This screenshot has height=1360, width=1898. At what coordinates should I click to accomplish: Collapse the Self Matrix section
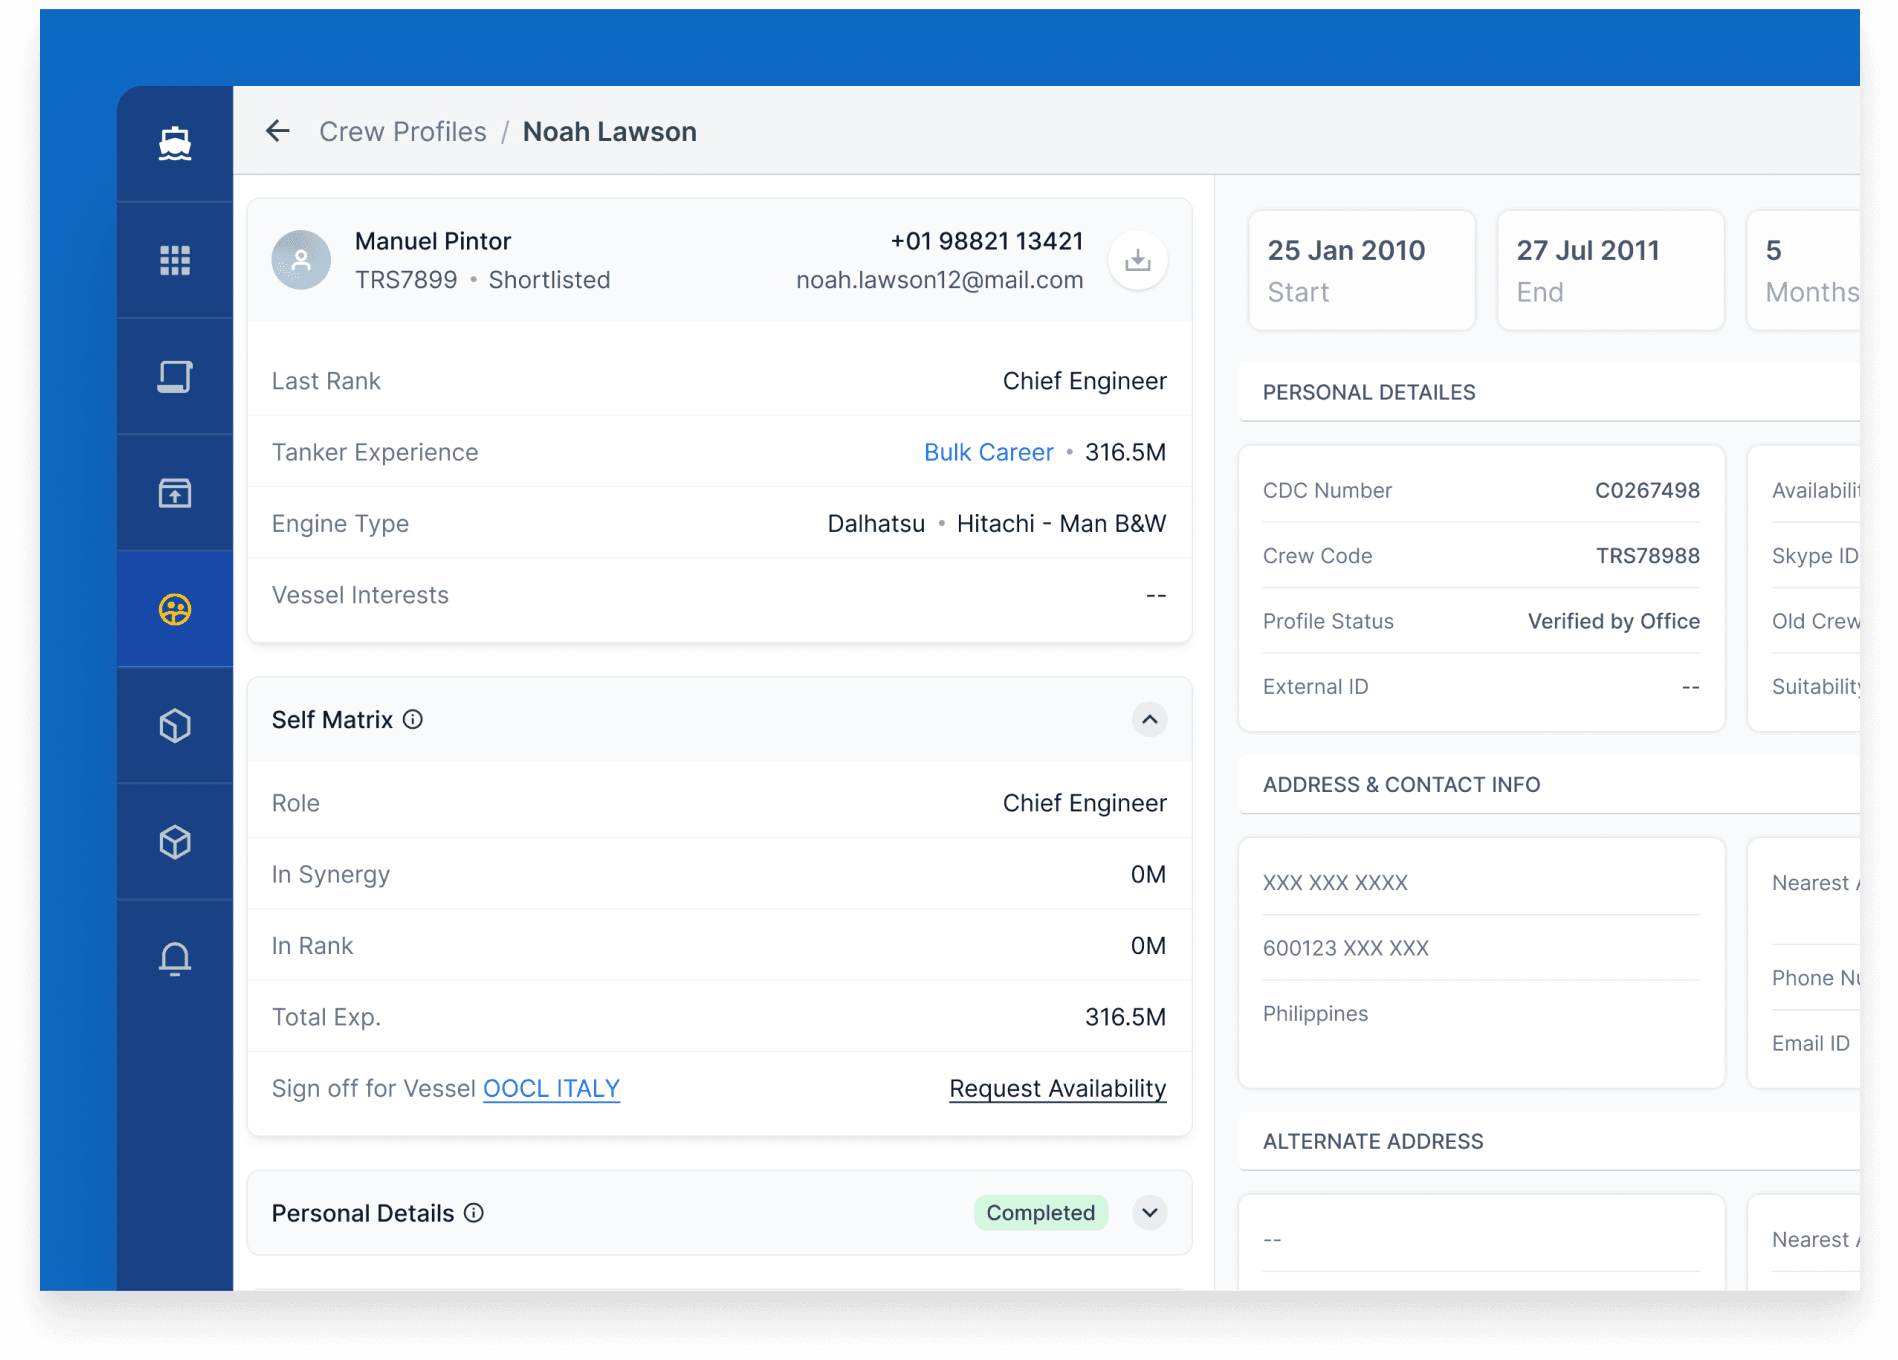coord(1149,720)
